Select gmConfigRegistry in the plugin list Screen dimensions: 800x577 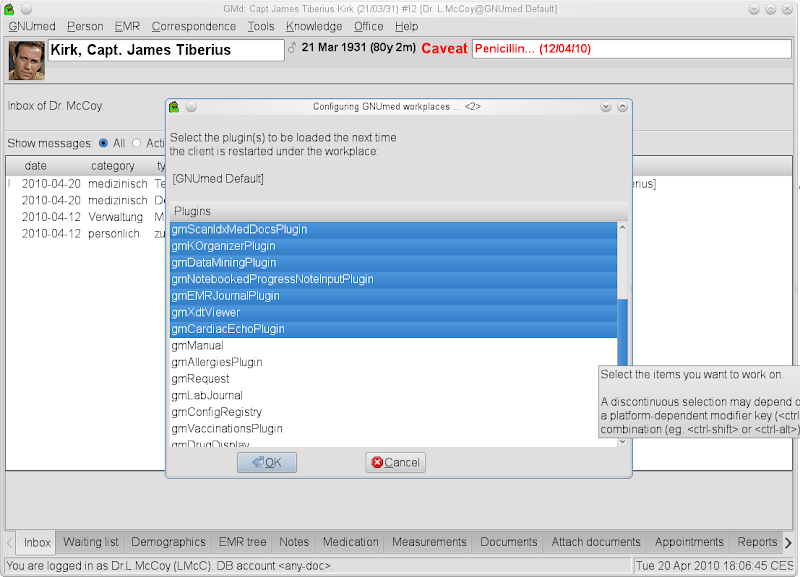click(393, 412)
